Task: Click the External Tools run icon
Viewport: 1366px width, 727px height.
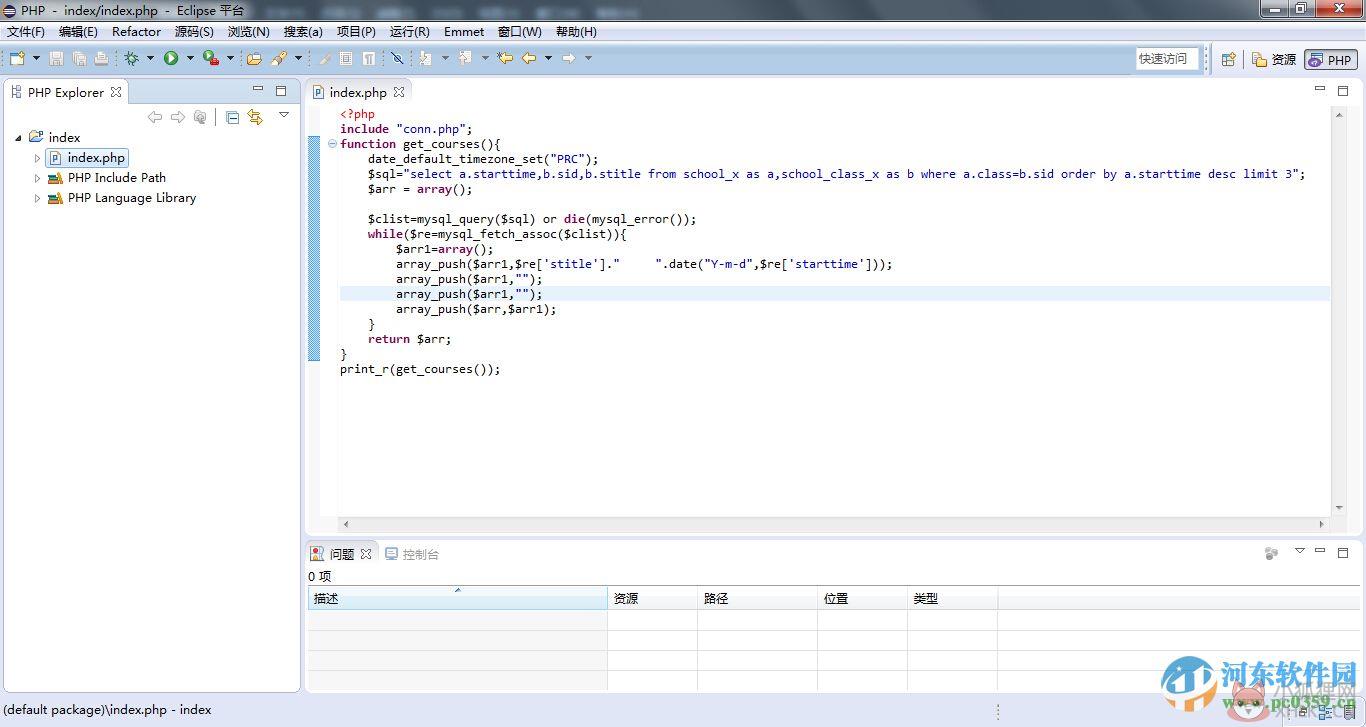Action: tap(211, 58)
